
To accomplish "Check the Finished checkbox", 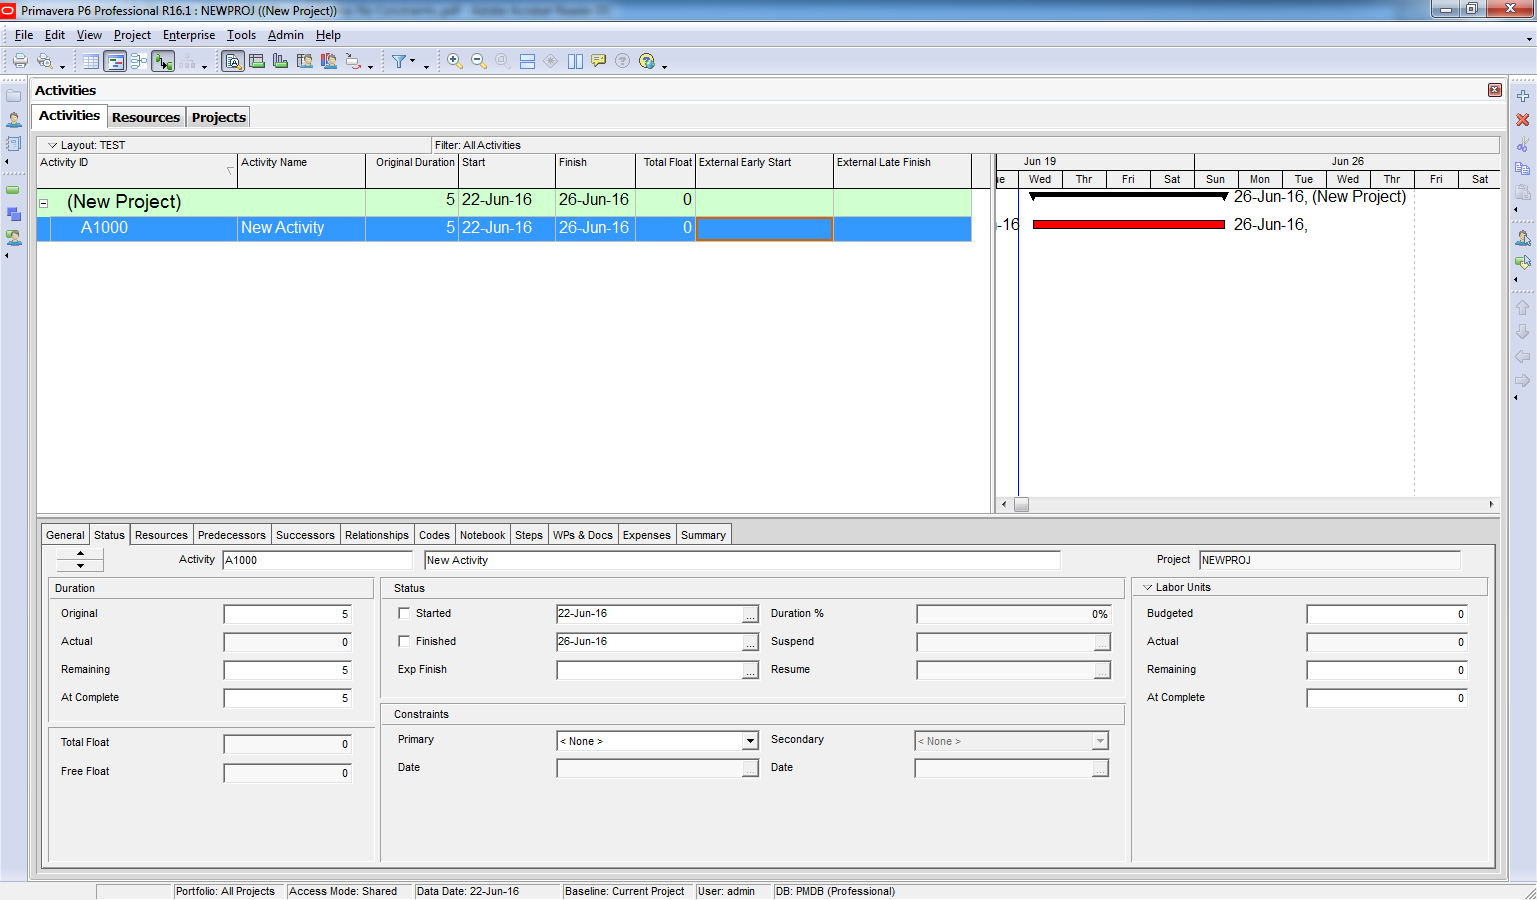I will point(404,641).
